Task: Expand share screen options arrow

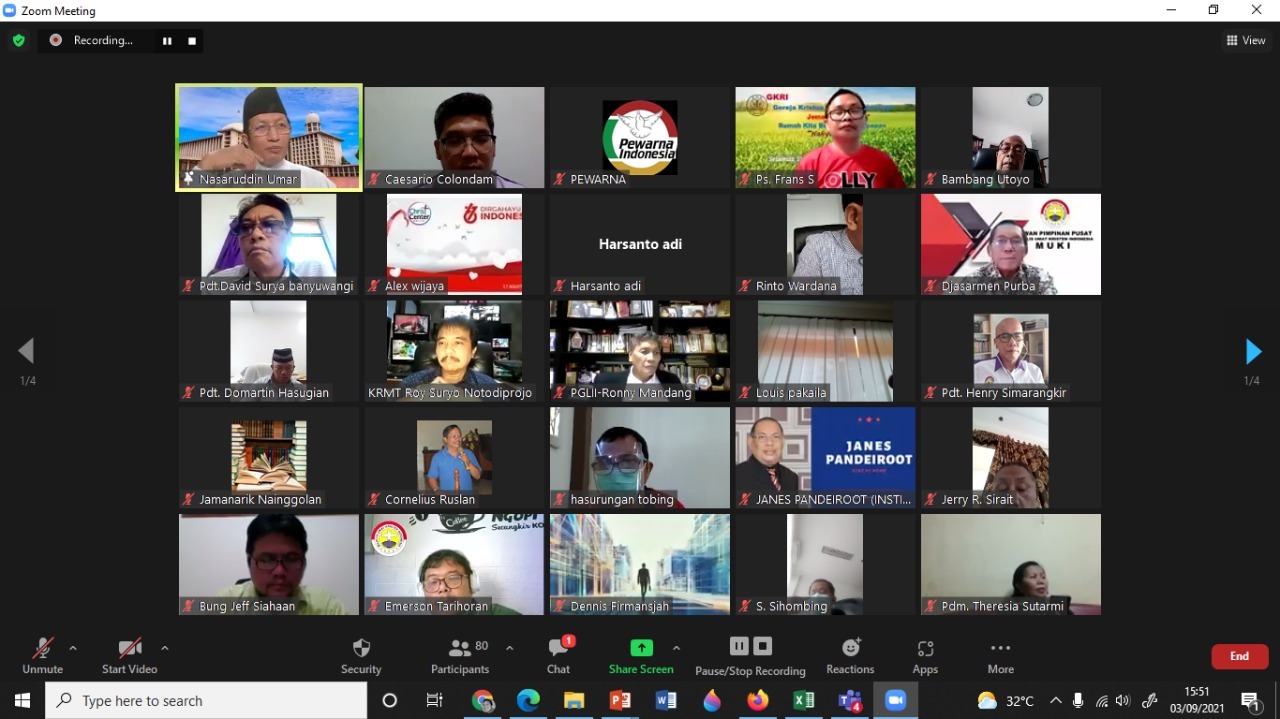Action: (x=676, y=648)
